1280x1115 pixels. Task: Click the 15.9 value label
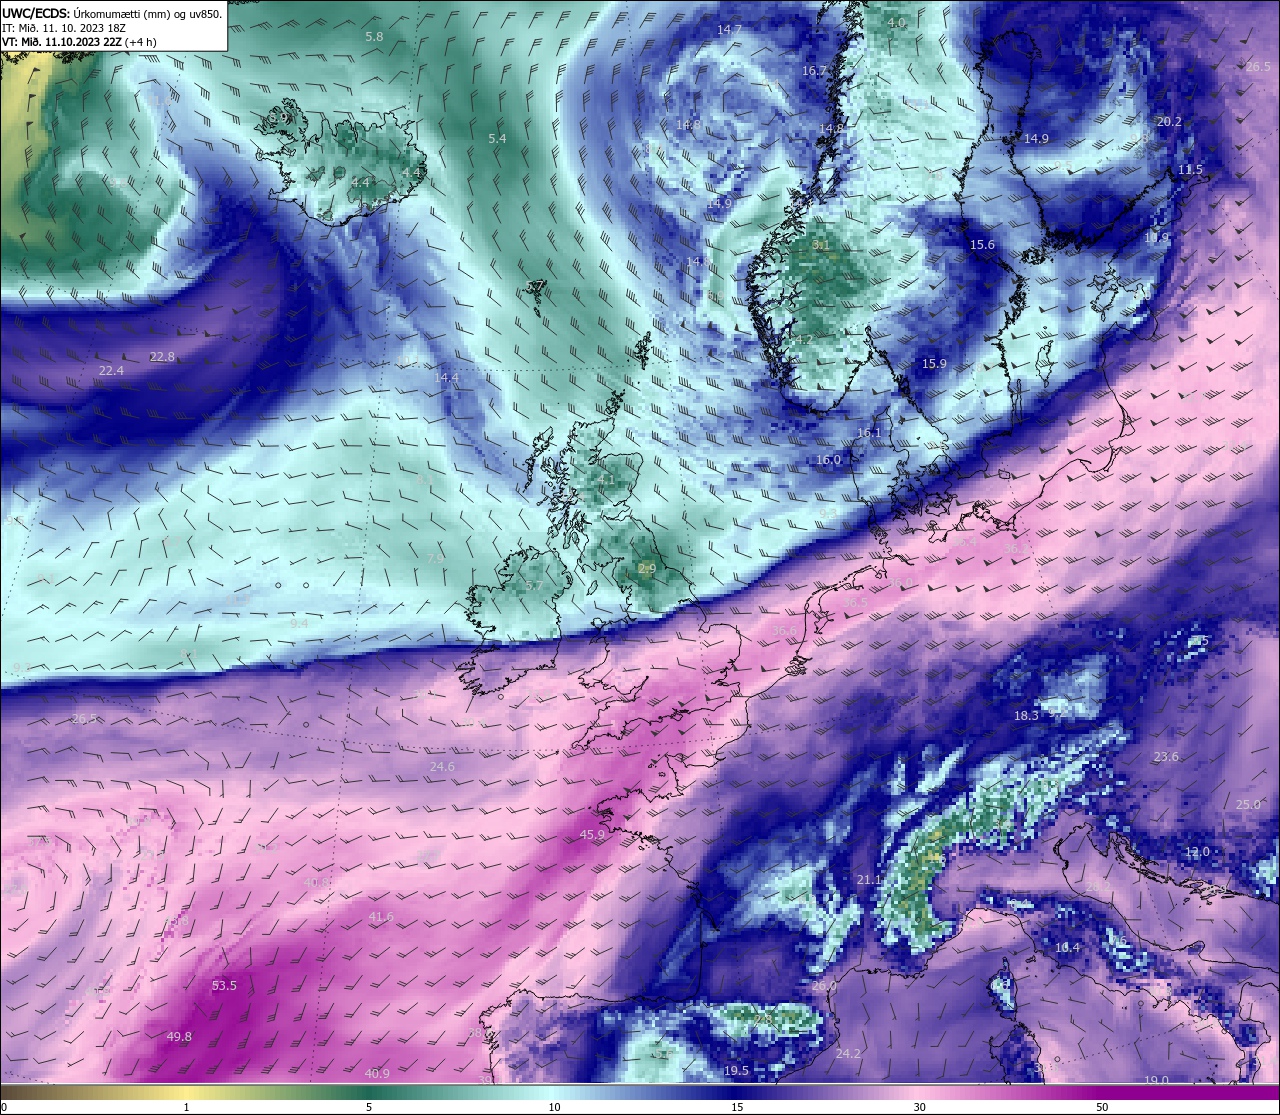click(x=934, y=364)
